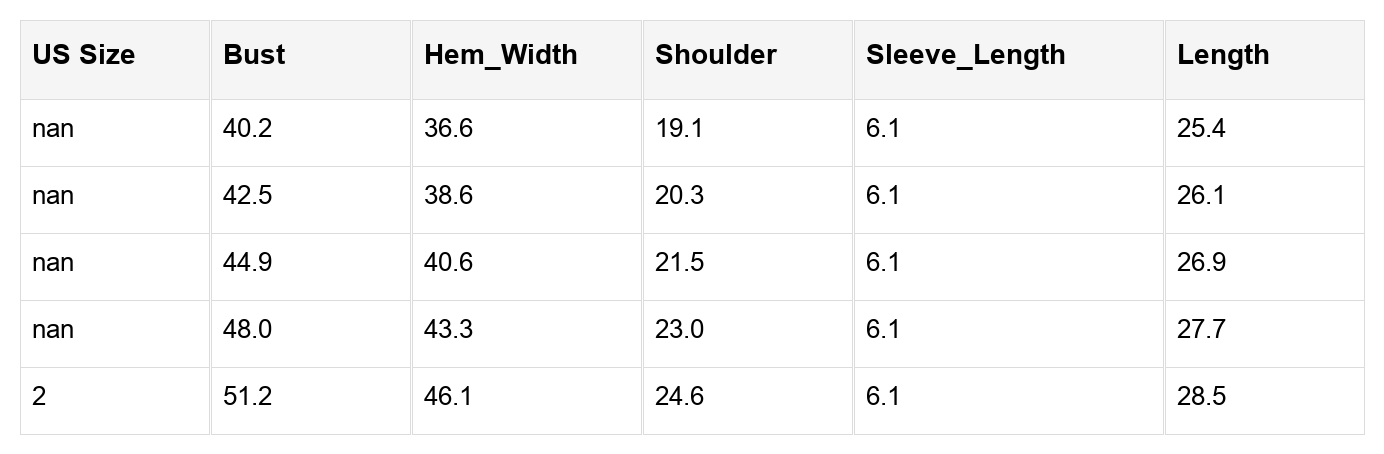Select the Bust column header

[x=254, y=55]
